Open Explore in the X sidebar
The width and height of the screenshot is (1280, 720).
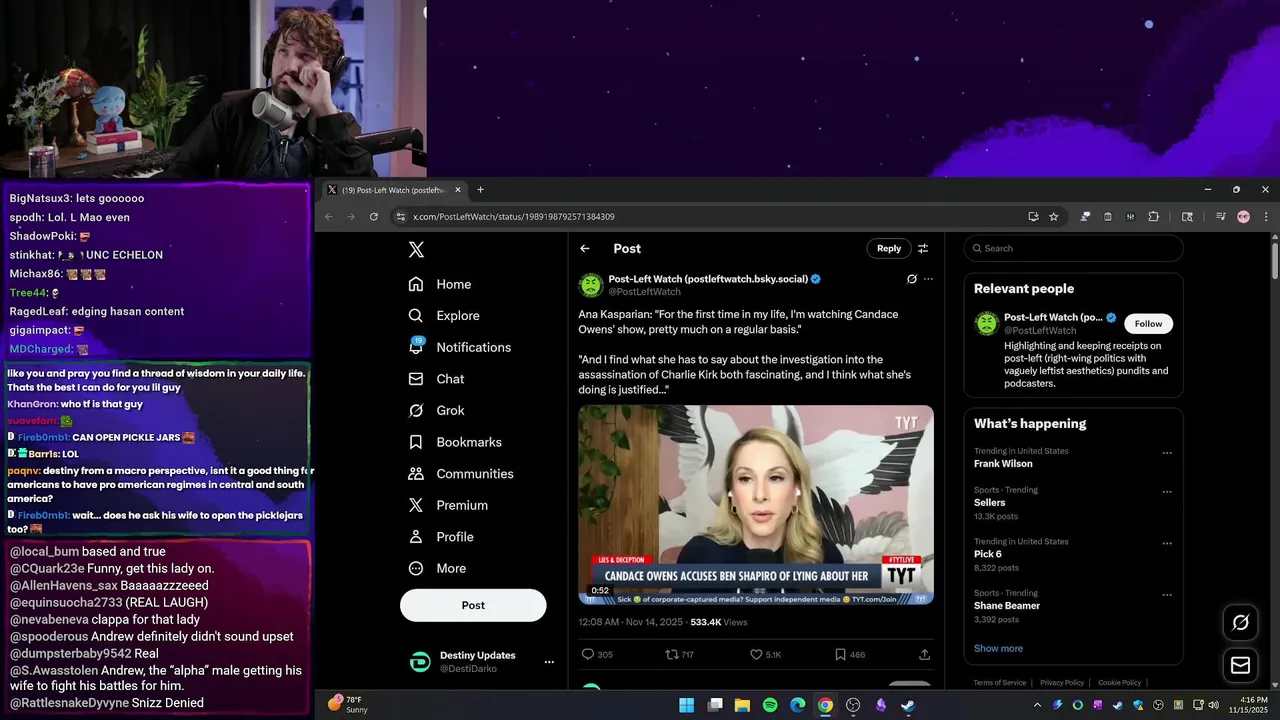(444, 316)
